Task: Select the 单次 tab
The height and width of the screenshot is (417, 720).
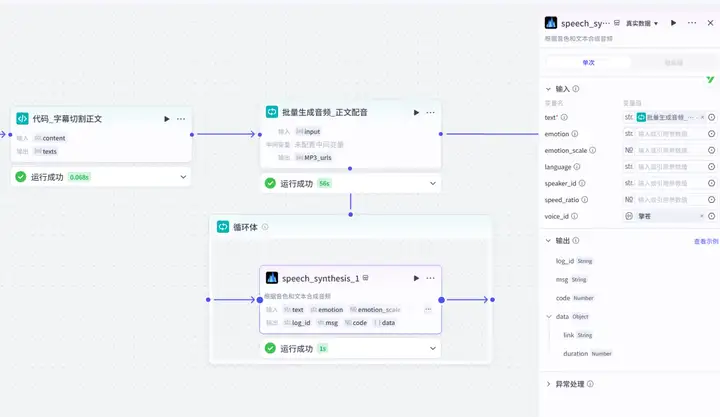Action: pos(588,62)
